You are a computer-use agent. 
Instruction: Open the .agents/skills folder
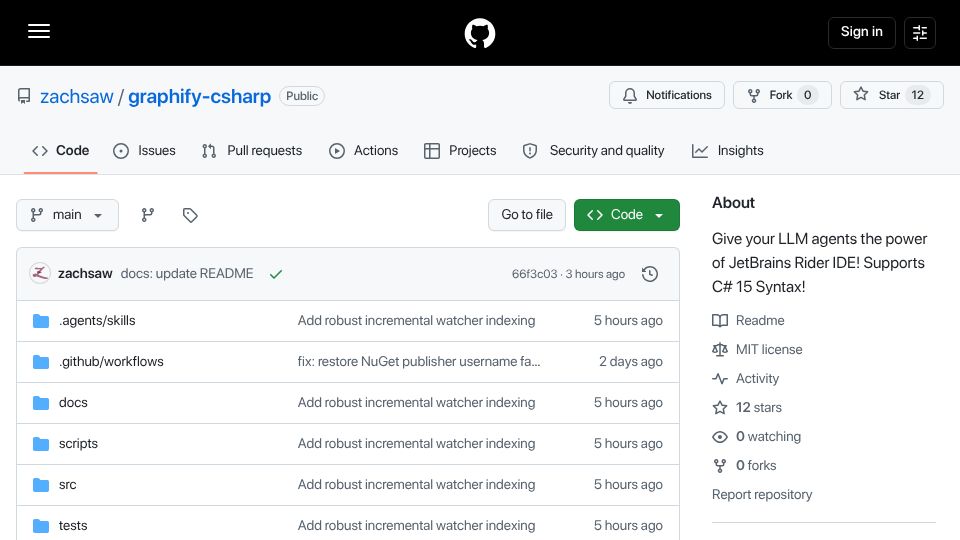pyautogui.click(x=97, y=321)
